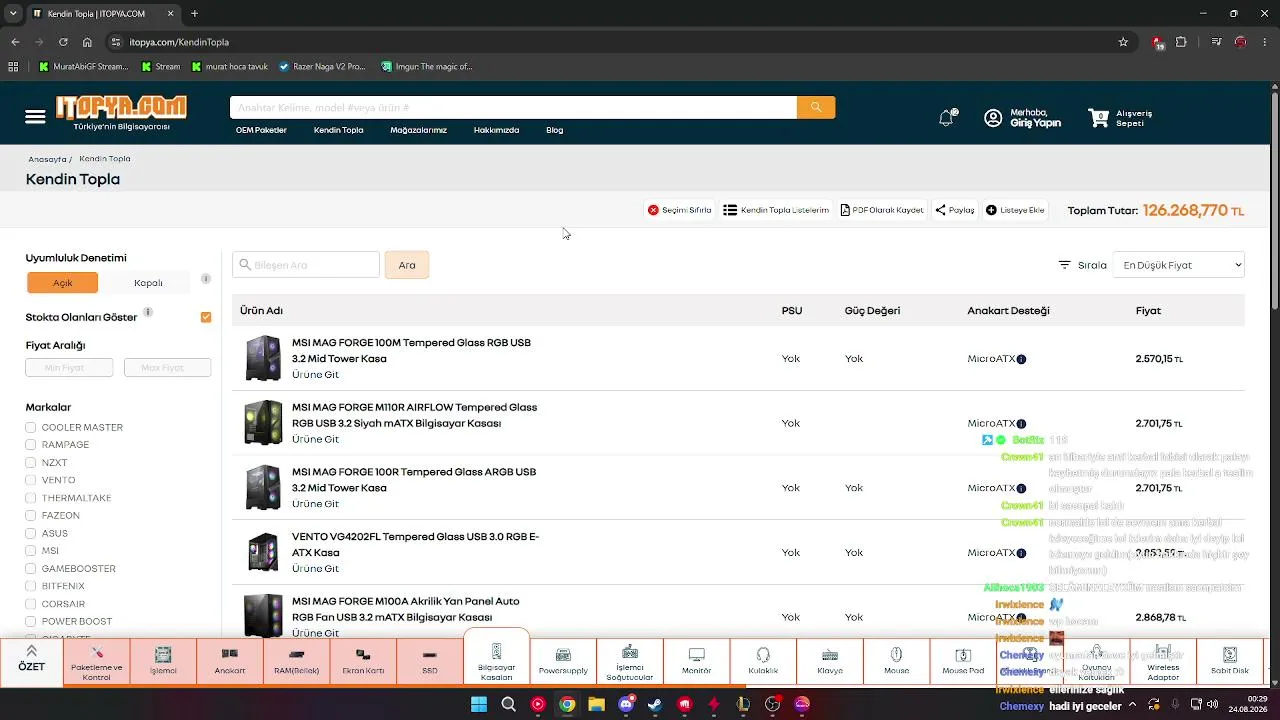Turn compatibility check to Kapalı

[x=148, y=283]
